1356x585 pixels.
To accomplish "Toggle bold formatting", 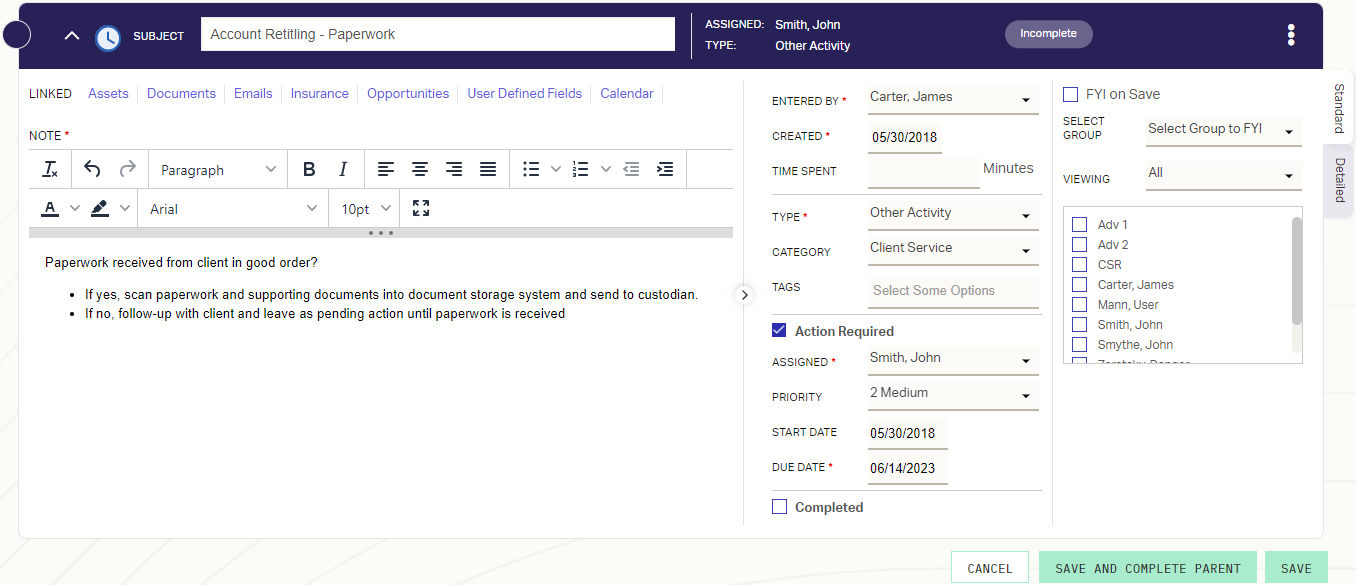I will (309, 170).
